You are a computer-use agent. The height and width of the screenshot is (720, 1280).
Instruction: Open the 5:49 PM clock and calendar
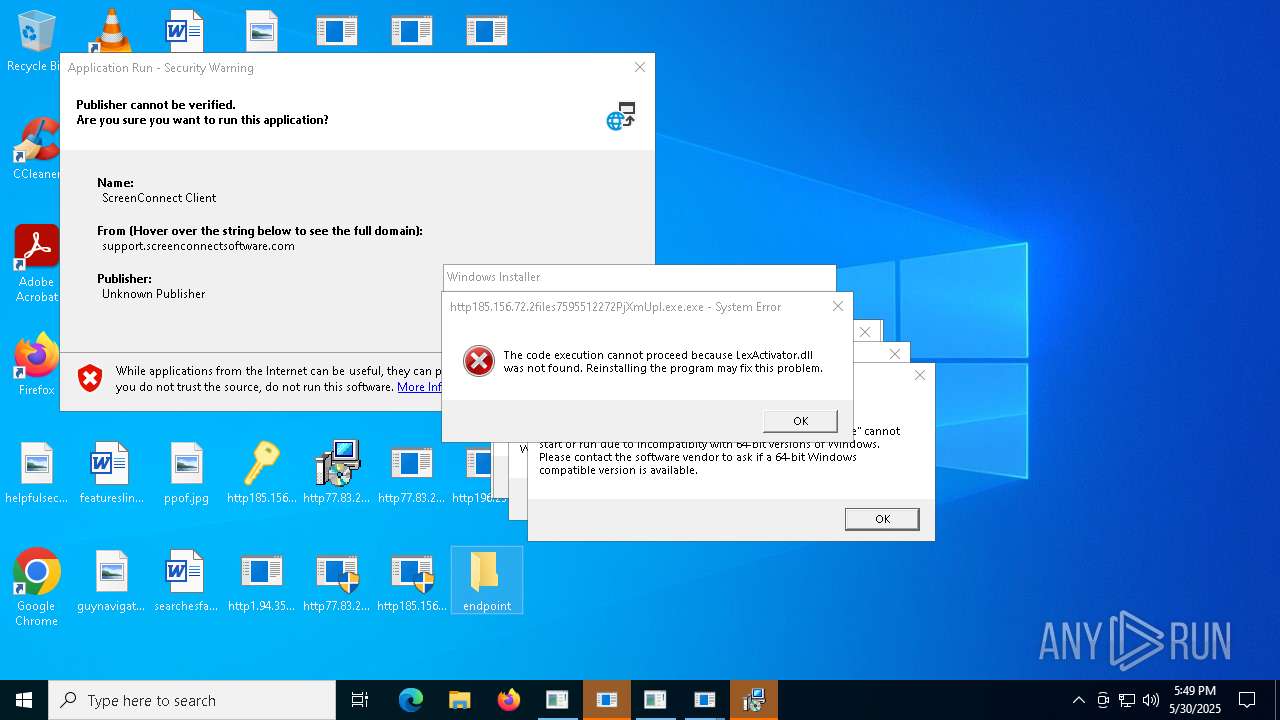click(x=1196, y=700)
